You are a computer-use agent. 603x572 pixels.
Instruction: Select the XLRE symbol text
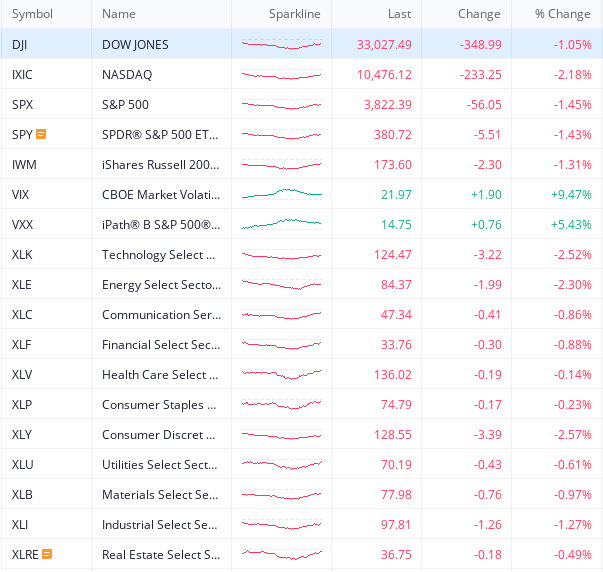point(25,554)
